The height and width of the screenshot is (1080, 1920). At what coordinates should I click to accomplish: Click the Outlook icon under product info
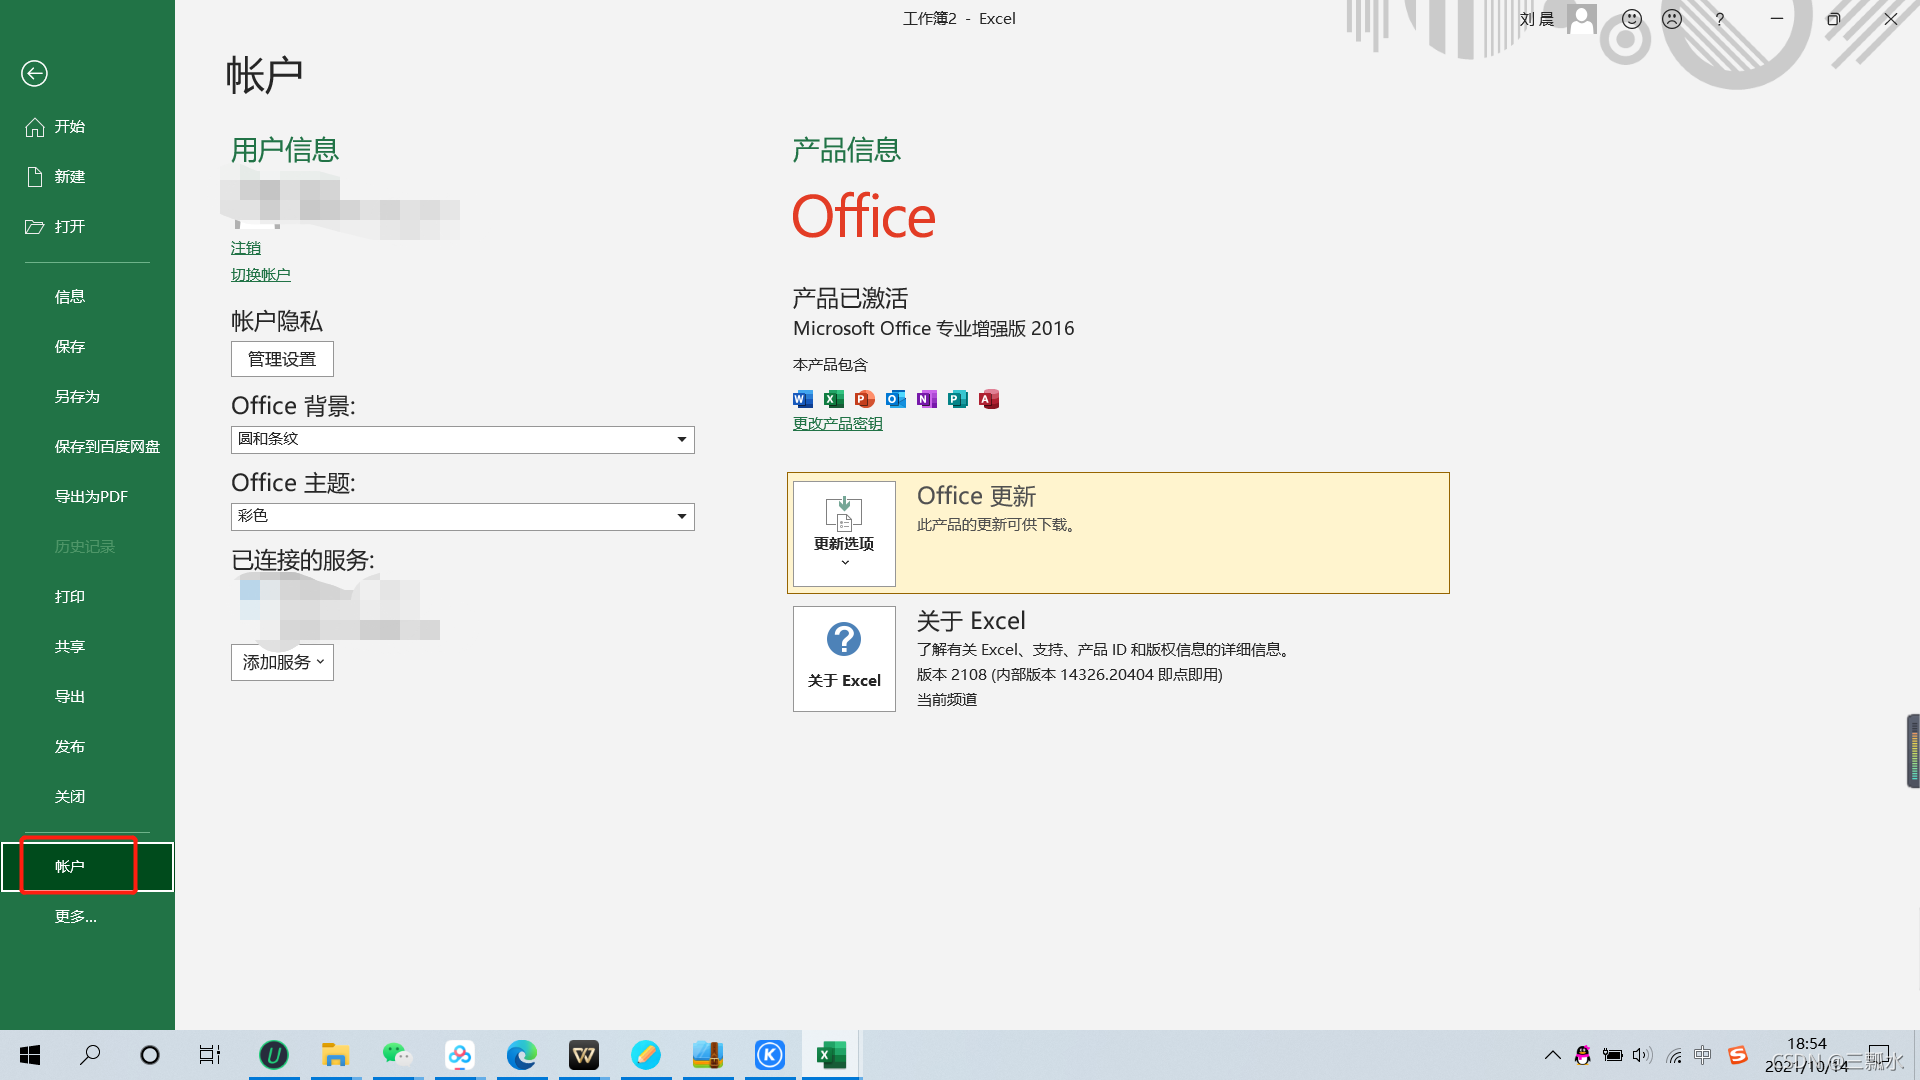coord(896,399)
